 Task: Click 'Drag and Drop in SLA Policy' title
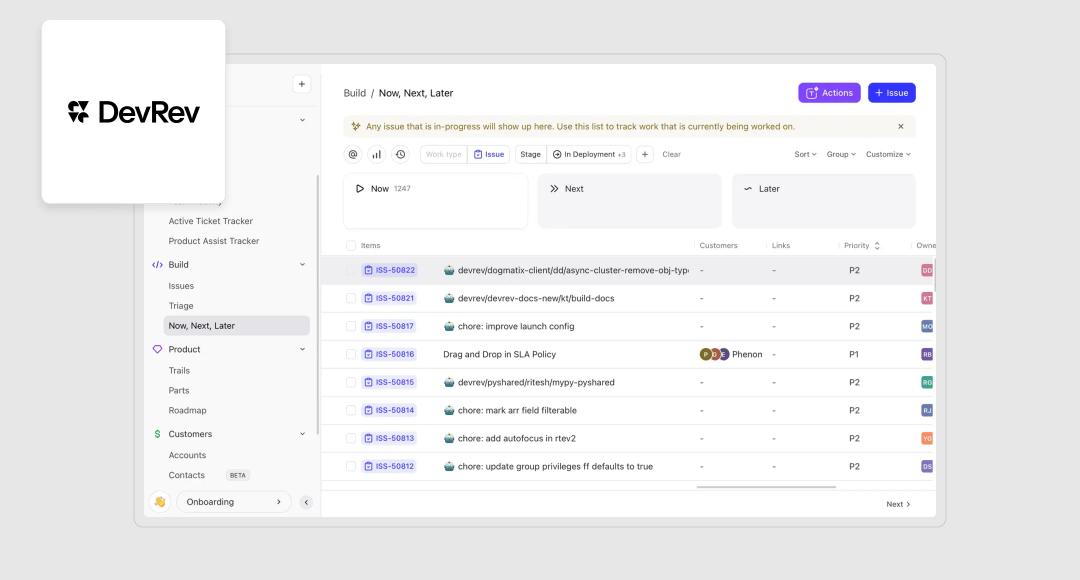coord(499,354)
